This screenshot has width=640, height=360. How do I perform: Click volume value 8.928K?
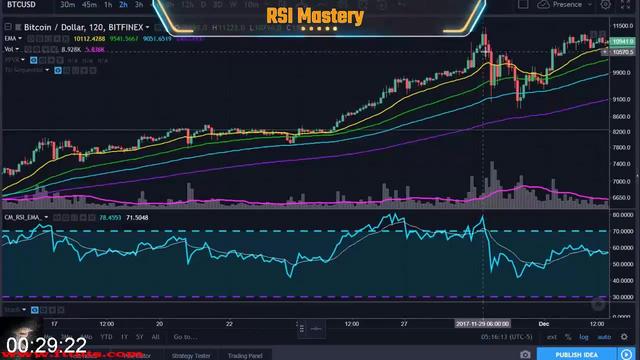71,49
